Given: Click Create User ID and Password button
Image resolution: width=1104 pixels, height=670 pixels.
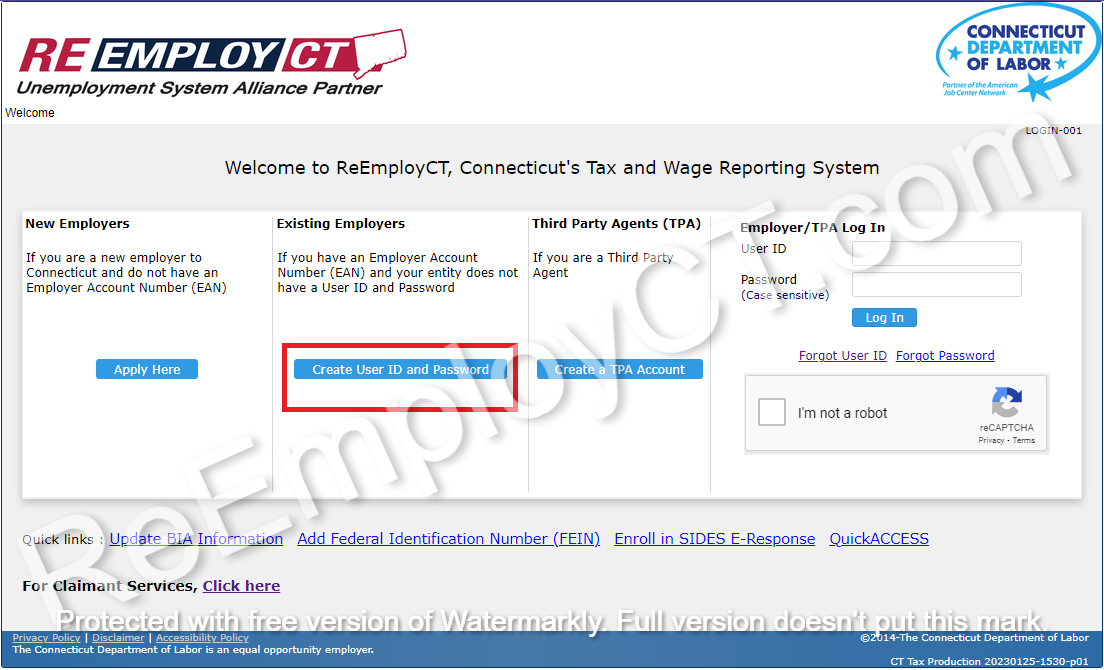Looking at the screenshot, I should click(400, 370).
